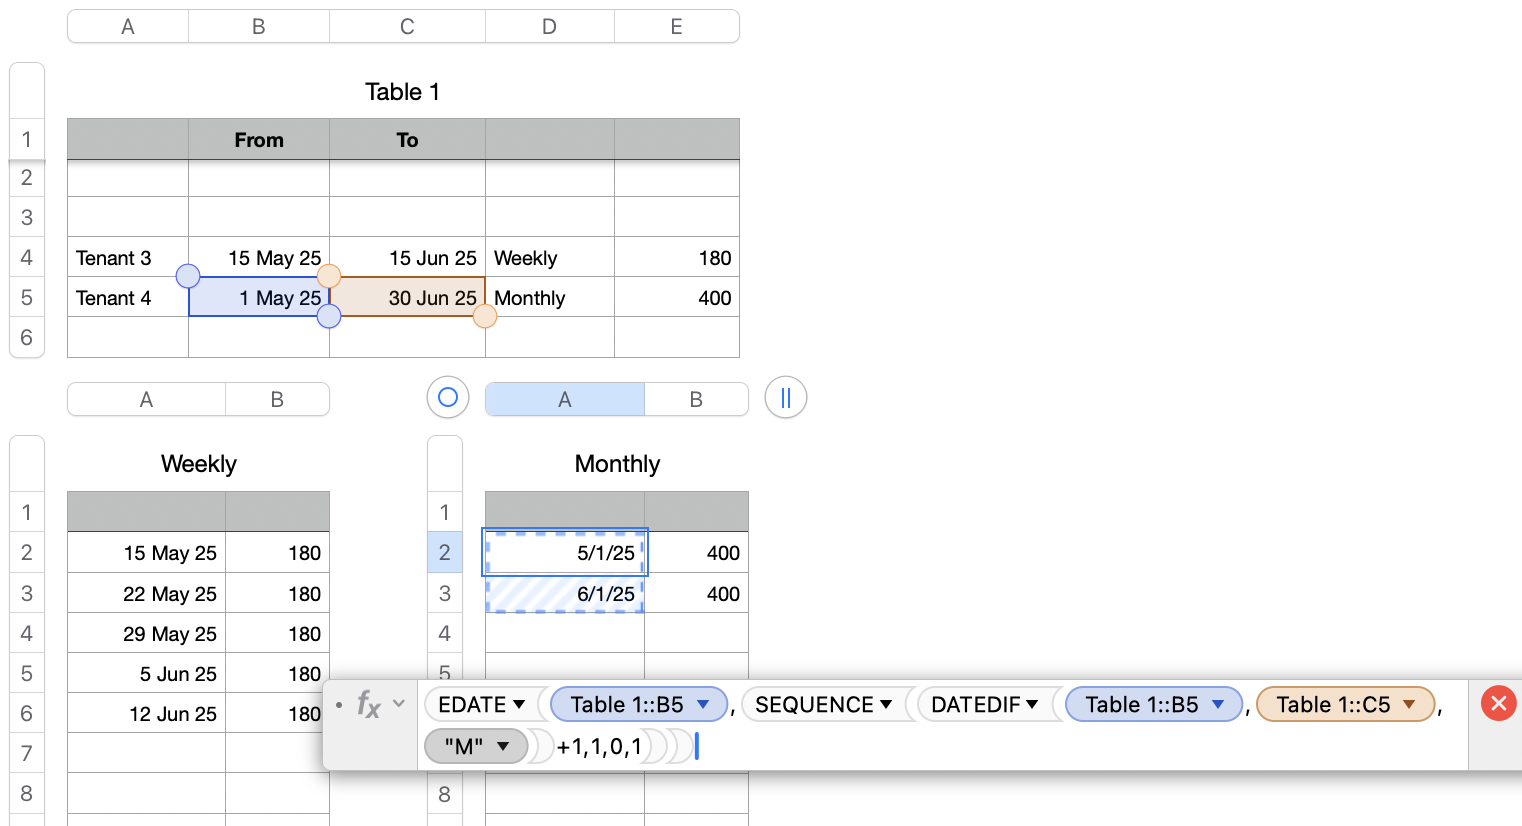Click the Monthly table's add-column handle
This screenshot has height=826, width=1522.
click(x=785, y=398)
